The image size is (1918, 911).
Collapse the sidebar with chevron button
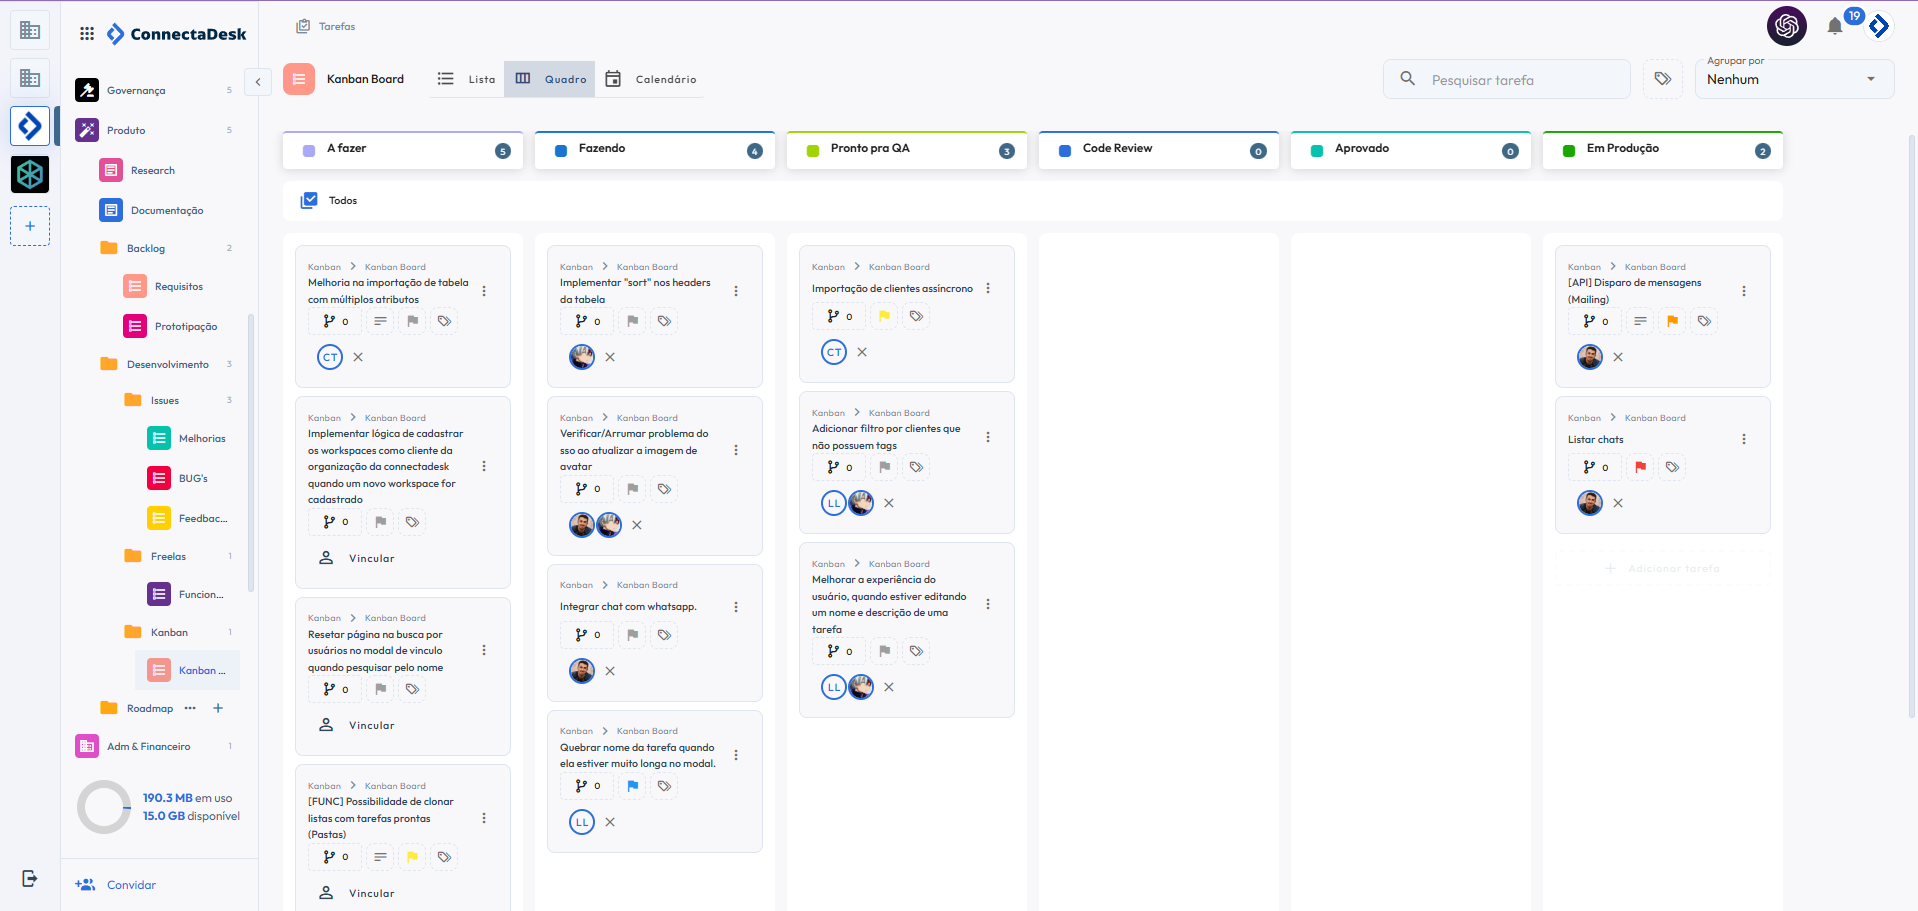tap(258, 82)
